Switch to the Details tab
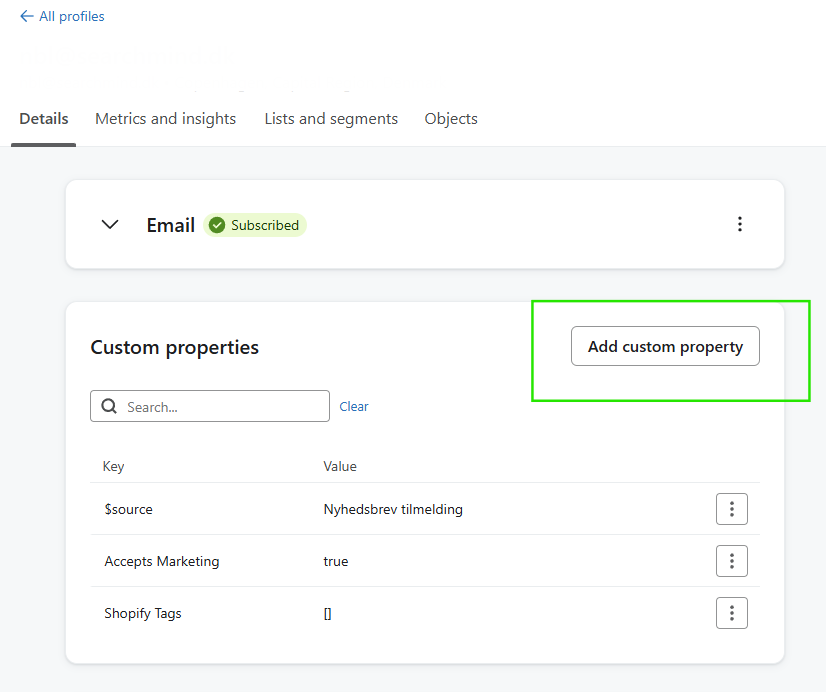The height and width of the screenshot is (692, 826). pyautogui.click(x=44, y=119)
